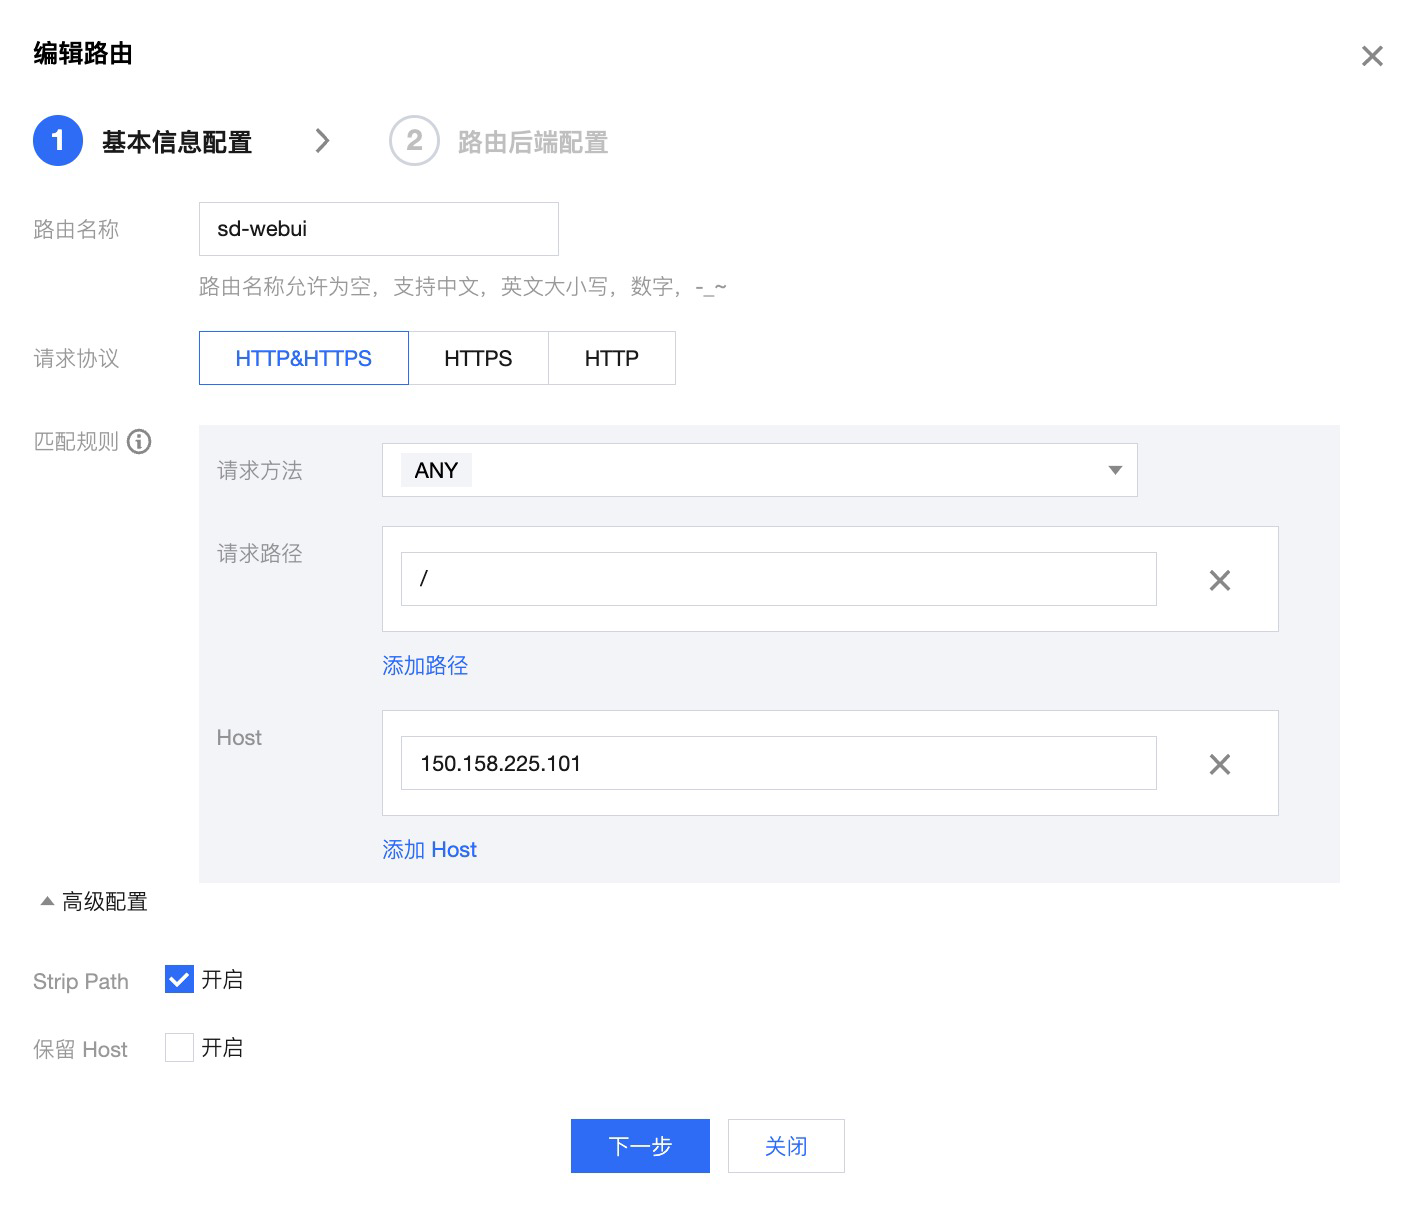Delete the Host entry 150.158.225.101
This screenshot has height=1208, width=1414.
pos(1219,764)
